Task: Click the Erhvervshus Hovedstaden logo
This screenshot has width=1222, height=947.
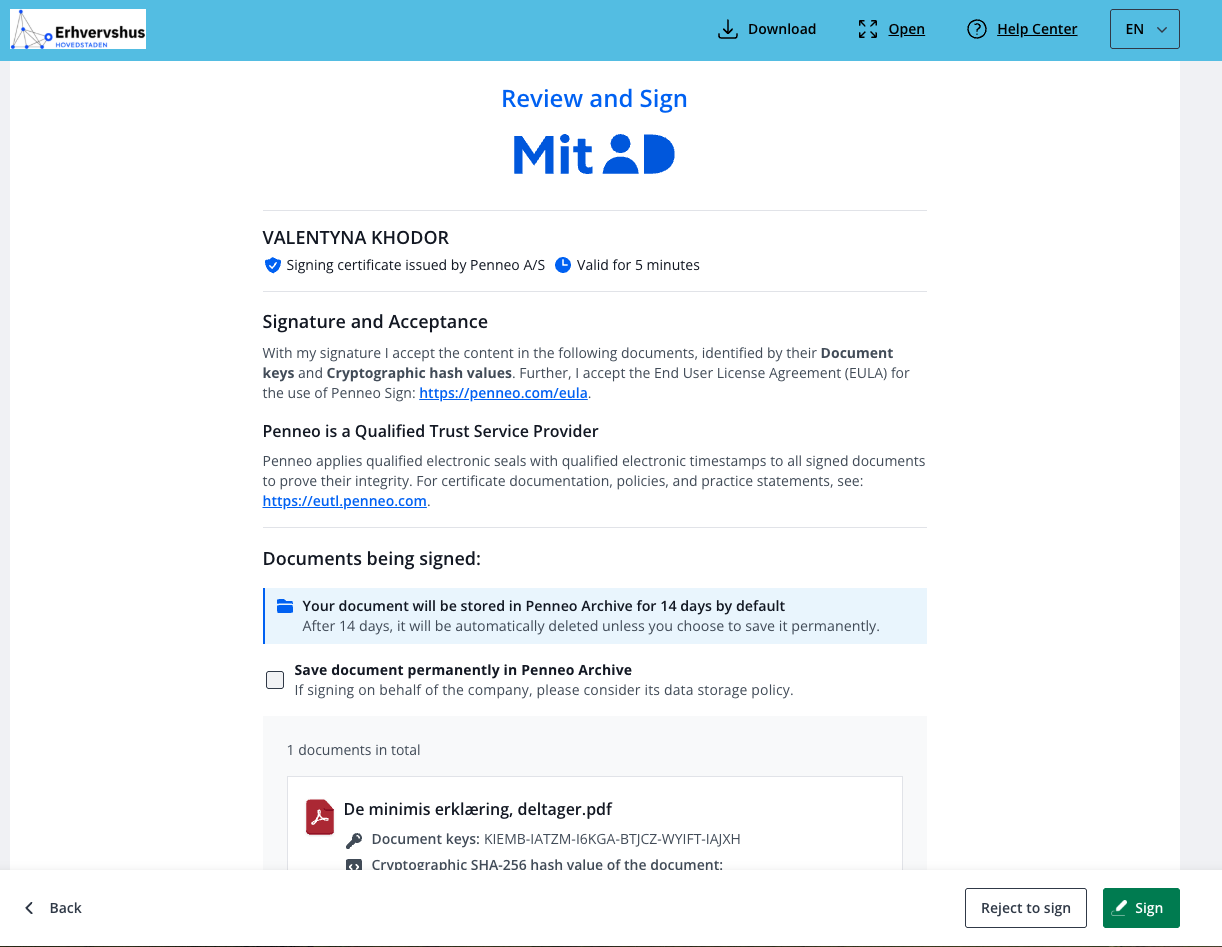Action: (x=78, y=30)
